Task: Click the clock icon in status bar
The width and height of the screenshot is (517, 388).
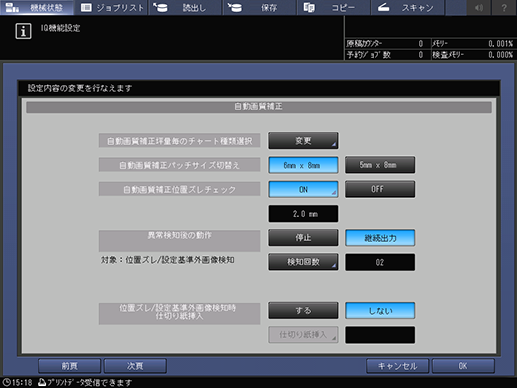Action: click(x=7, y=382)
